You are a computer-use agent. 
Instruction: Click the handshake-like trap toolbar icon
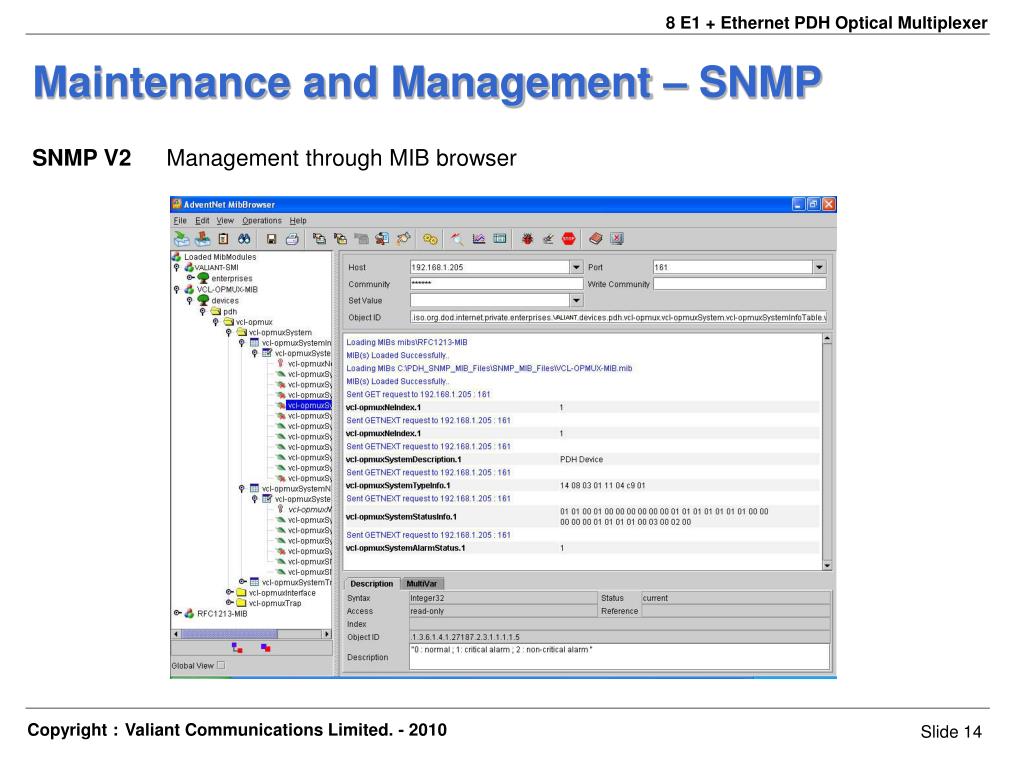point(404,239)
